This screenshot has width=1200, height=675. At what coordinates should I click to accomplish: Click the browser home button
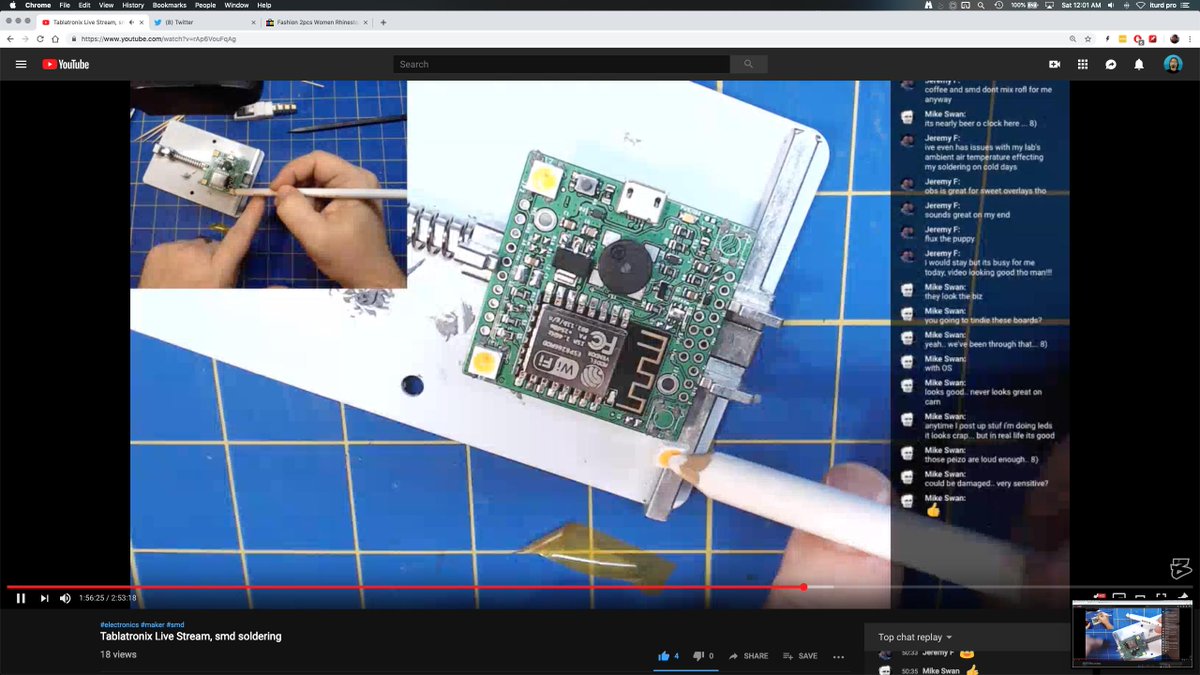[x=55, y=39]
